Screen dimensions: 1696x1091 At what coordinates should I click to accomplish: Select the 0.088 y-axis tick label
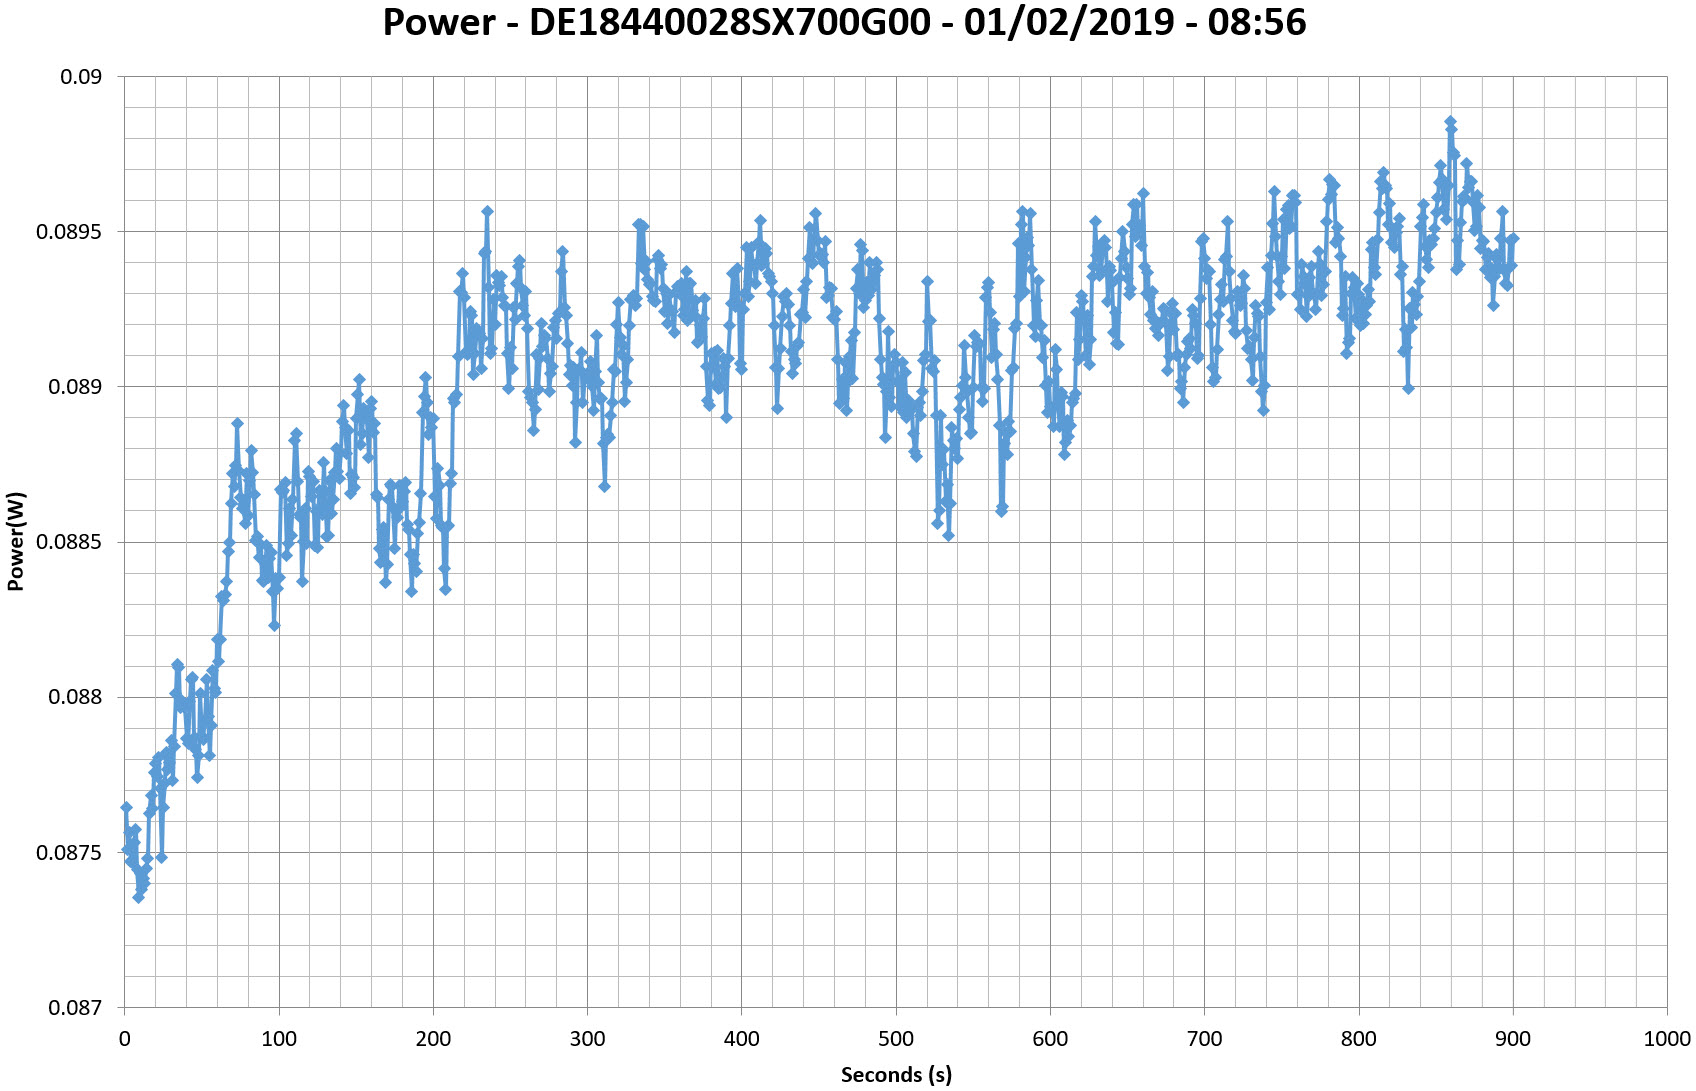[75, 697]
